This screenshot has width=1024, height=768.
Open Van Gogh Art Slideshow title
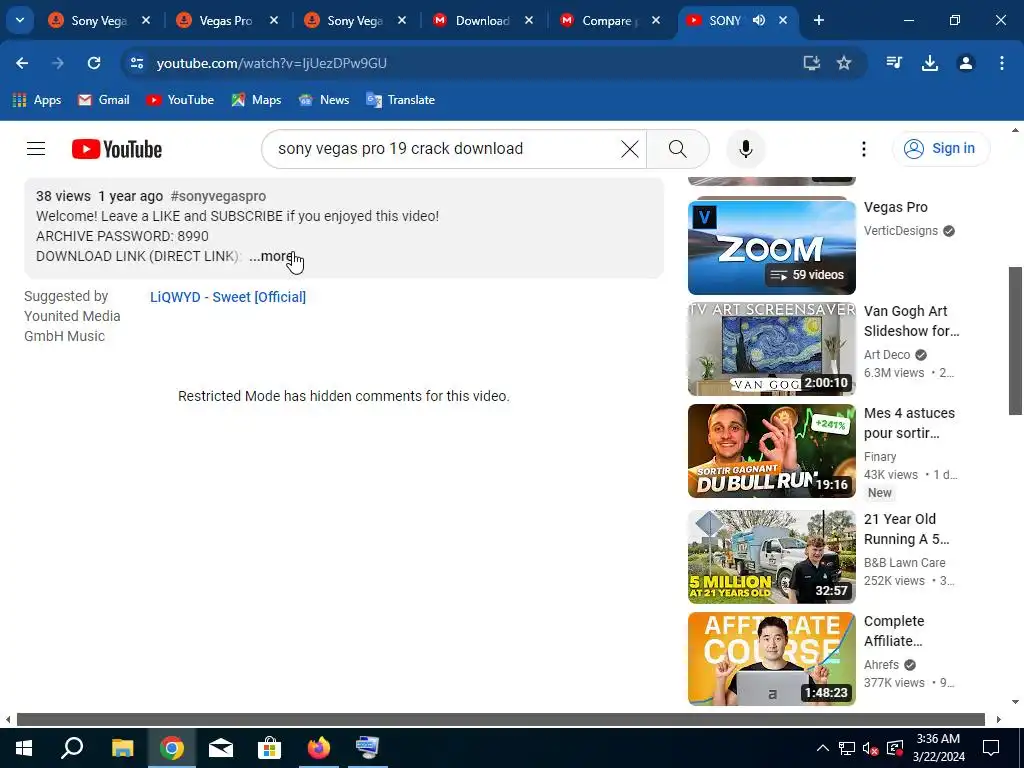click(x=912, y=321)
